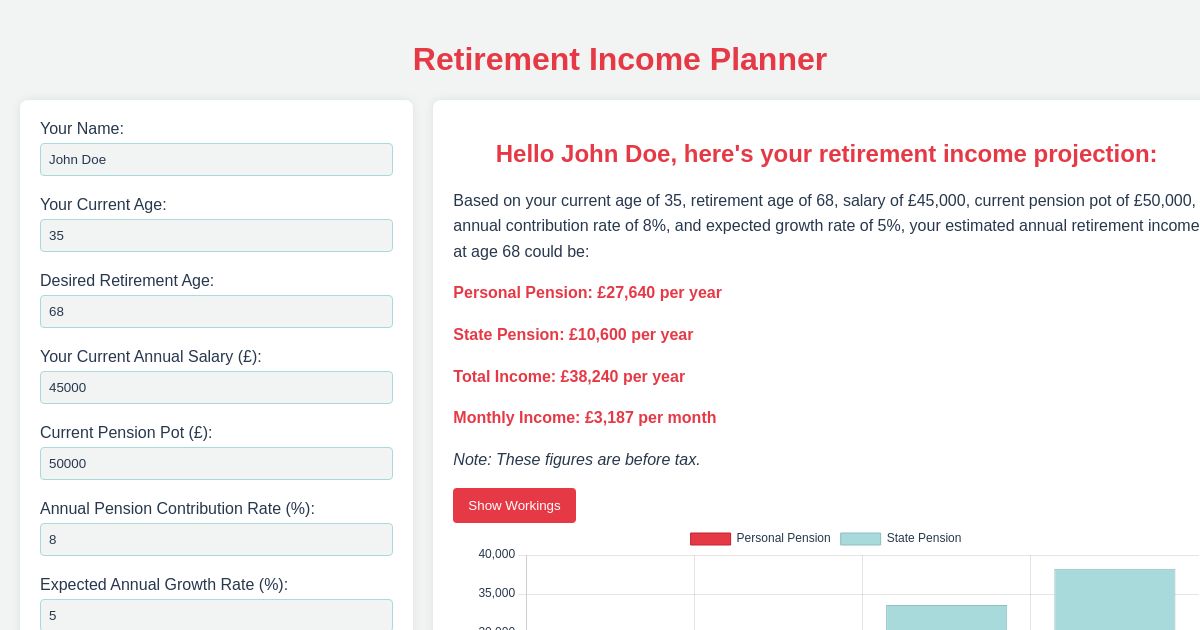Image resolution: width=1200 pixels, height=630 pixels.
Task: Click the Personal Pension legend label
Action: [783, 538]
